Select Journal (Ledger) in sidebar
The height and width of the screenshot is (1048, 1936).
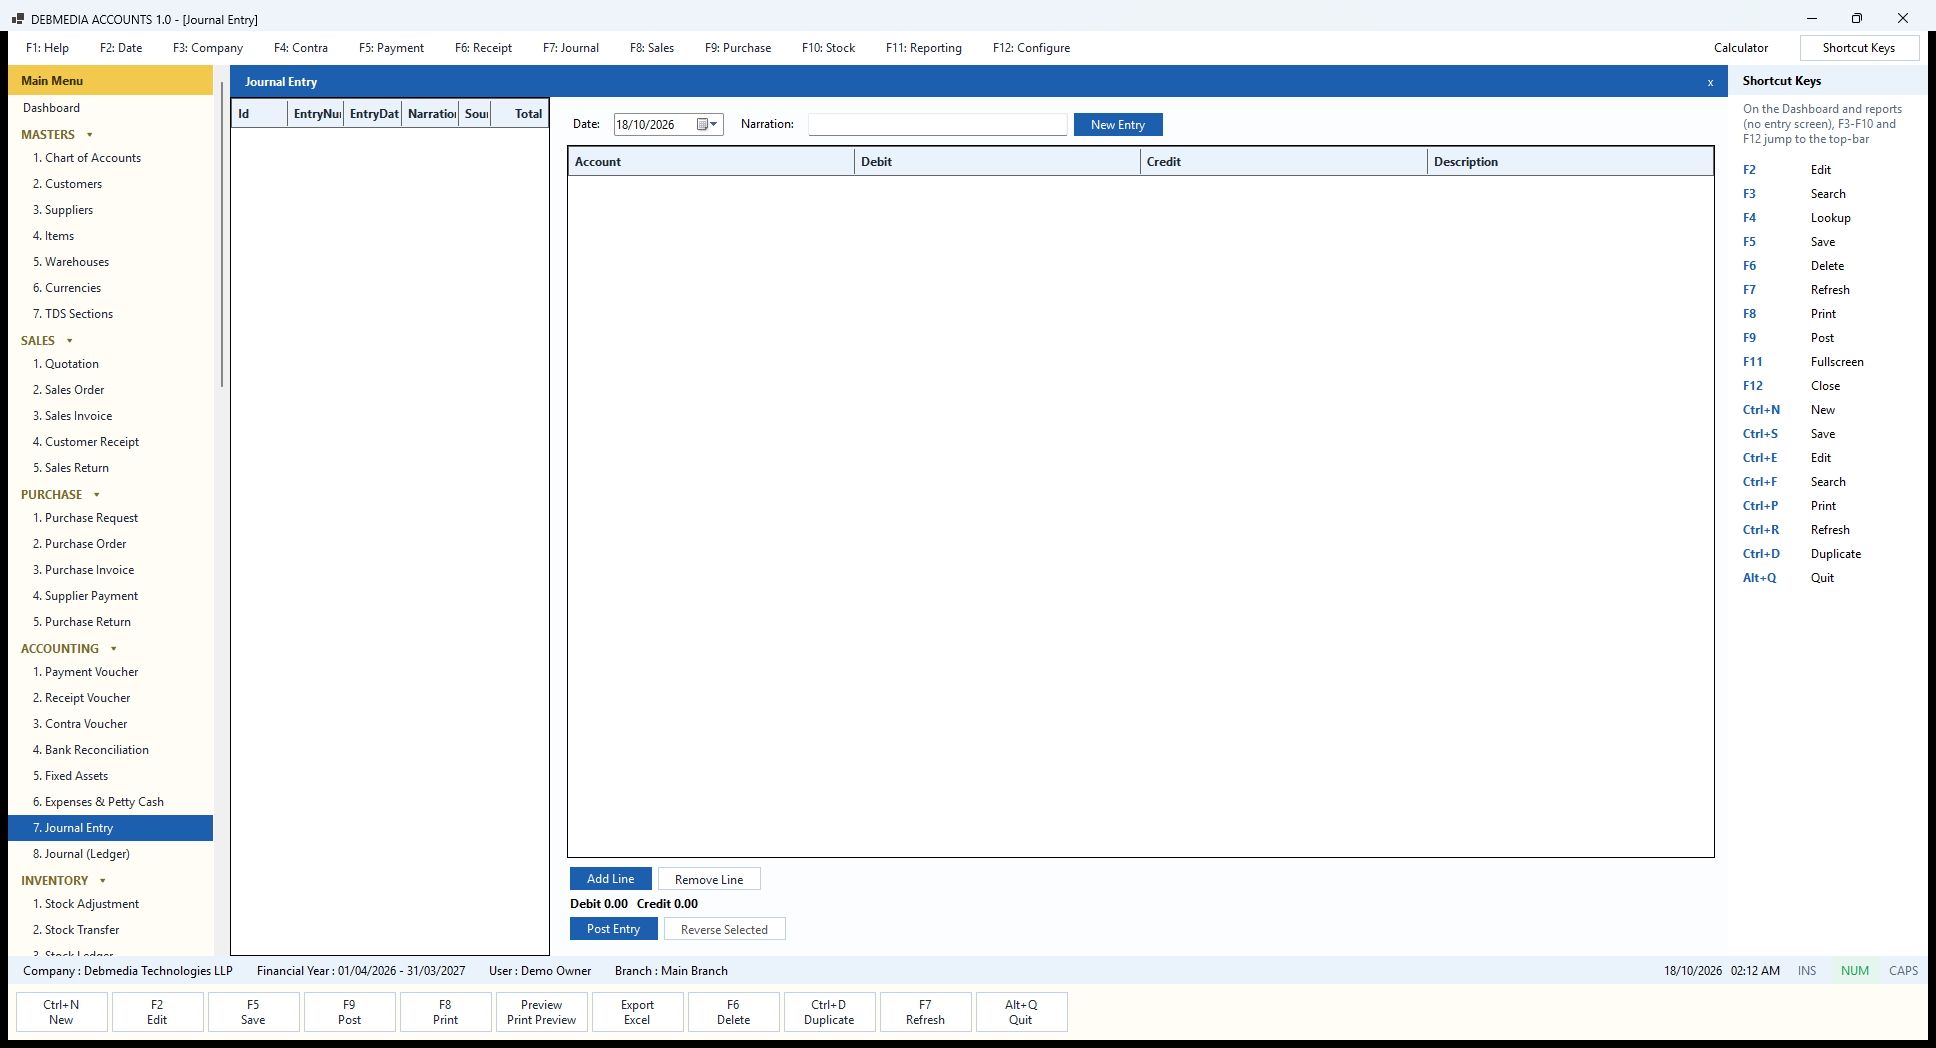(110, 854)
